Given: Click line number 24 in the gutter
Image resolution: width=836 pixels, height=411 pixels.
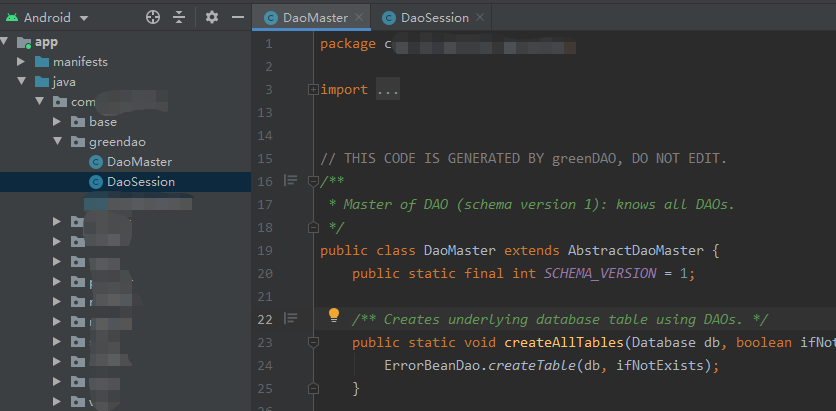Looking at the screenshot, I should (x=265, y=366).
